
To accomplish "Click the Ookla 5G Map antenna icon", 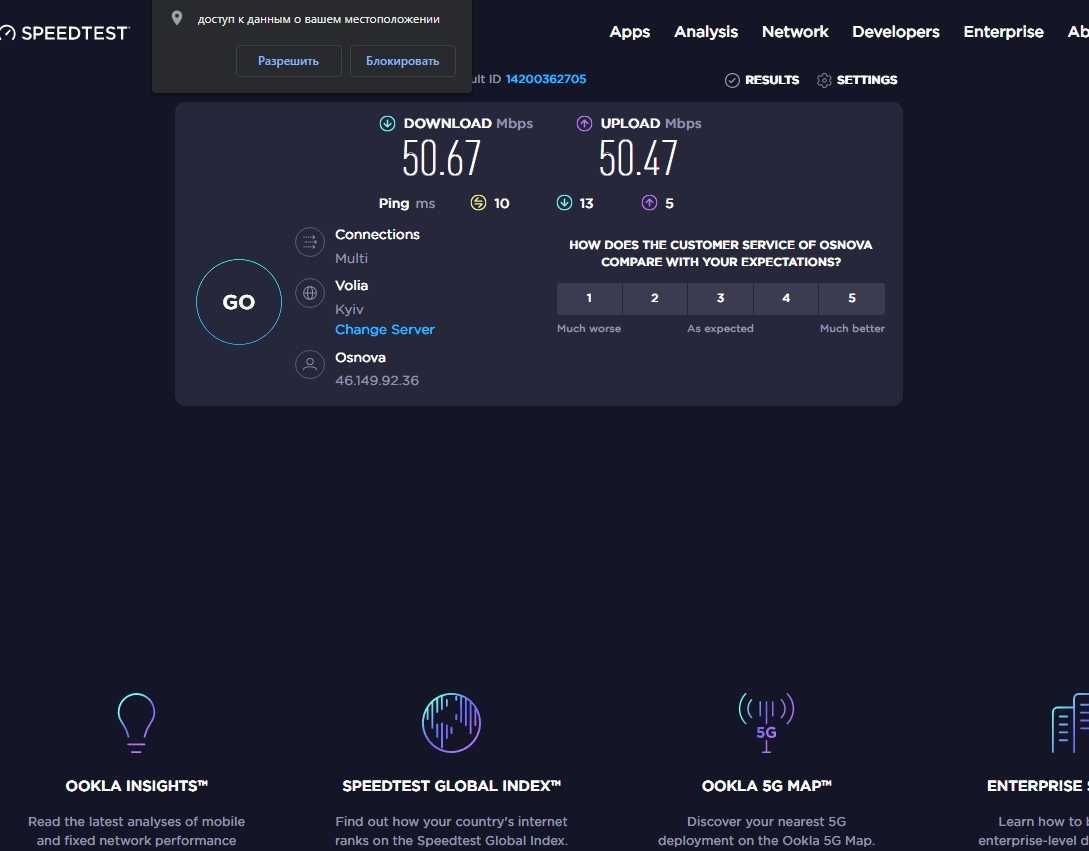I will point(766,722).
